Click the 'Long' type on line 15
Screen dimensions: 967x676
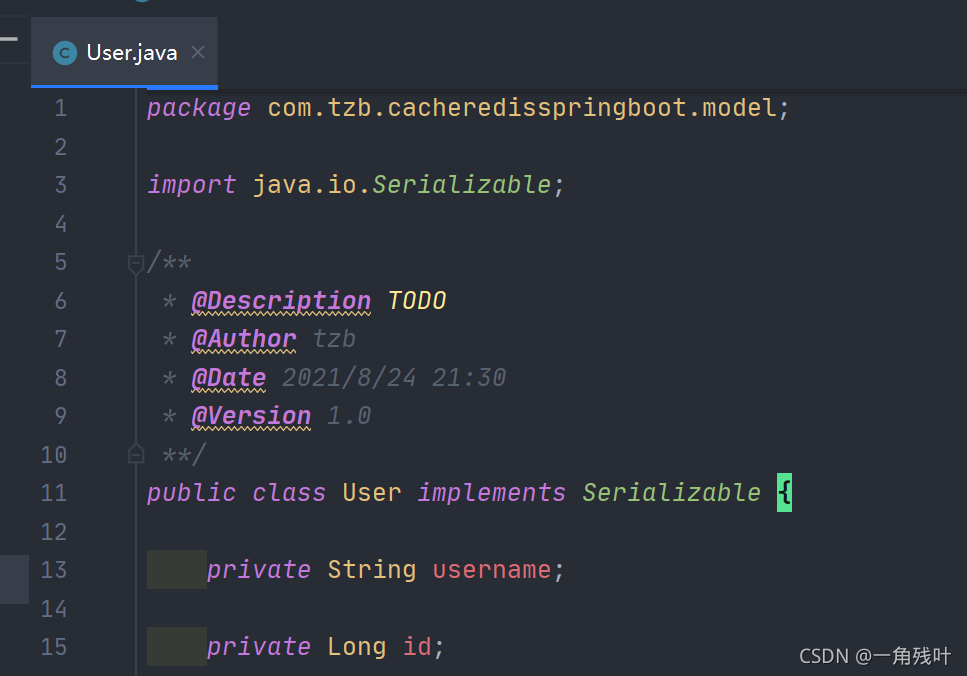tap(357, 647)
